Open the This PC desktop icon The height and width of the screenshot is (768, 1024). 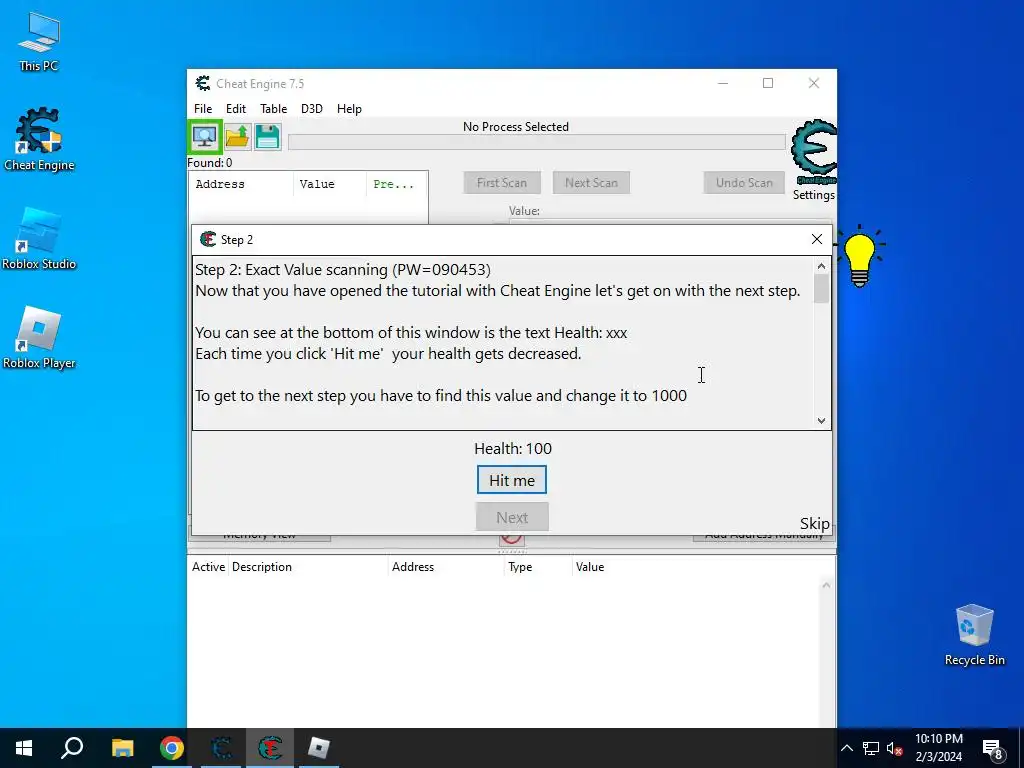(39, 42)
